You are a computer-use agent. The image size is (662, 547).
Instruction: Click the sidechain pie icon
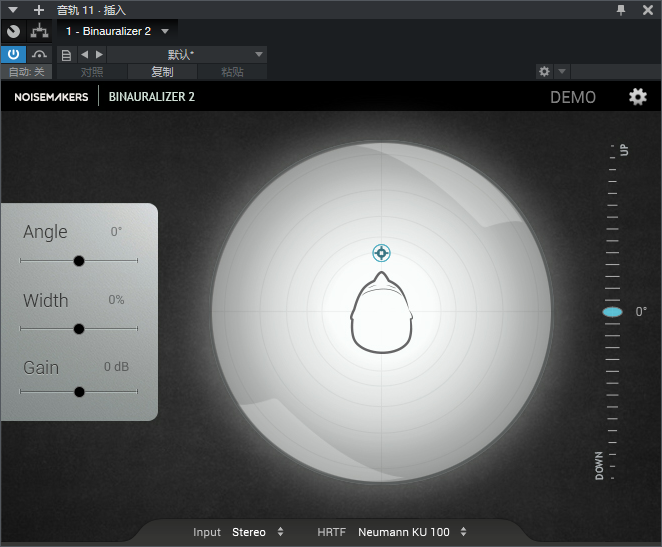[14, 31]
